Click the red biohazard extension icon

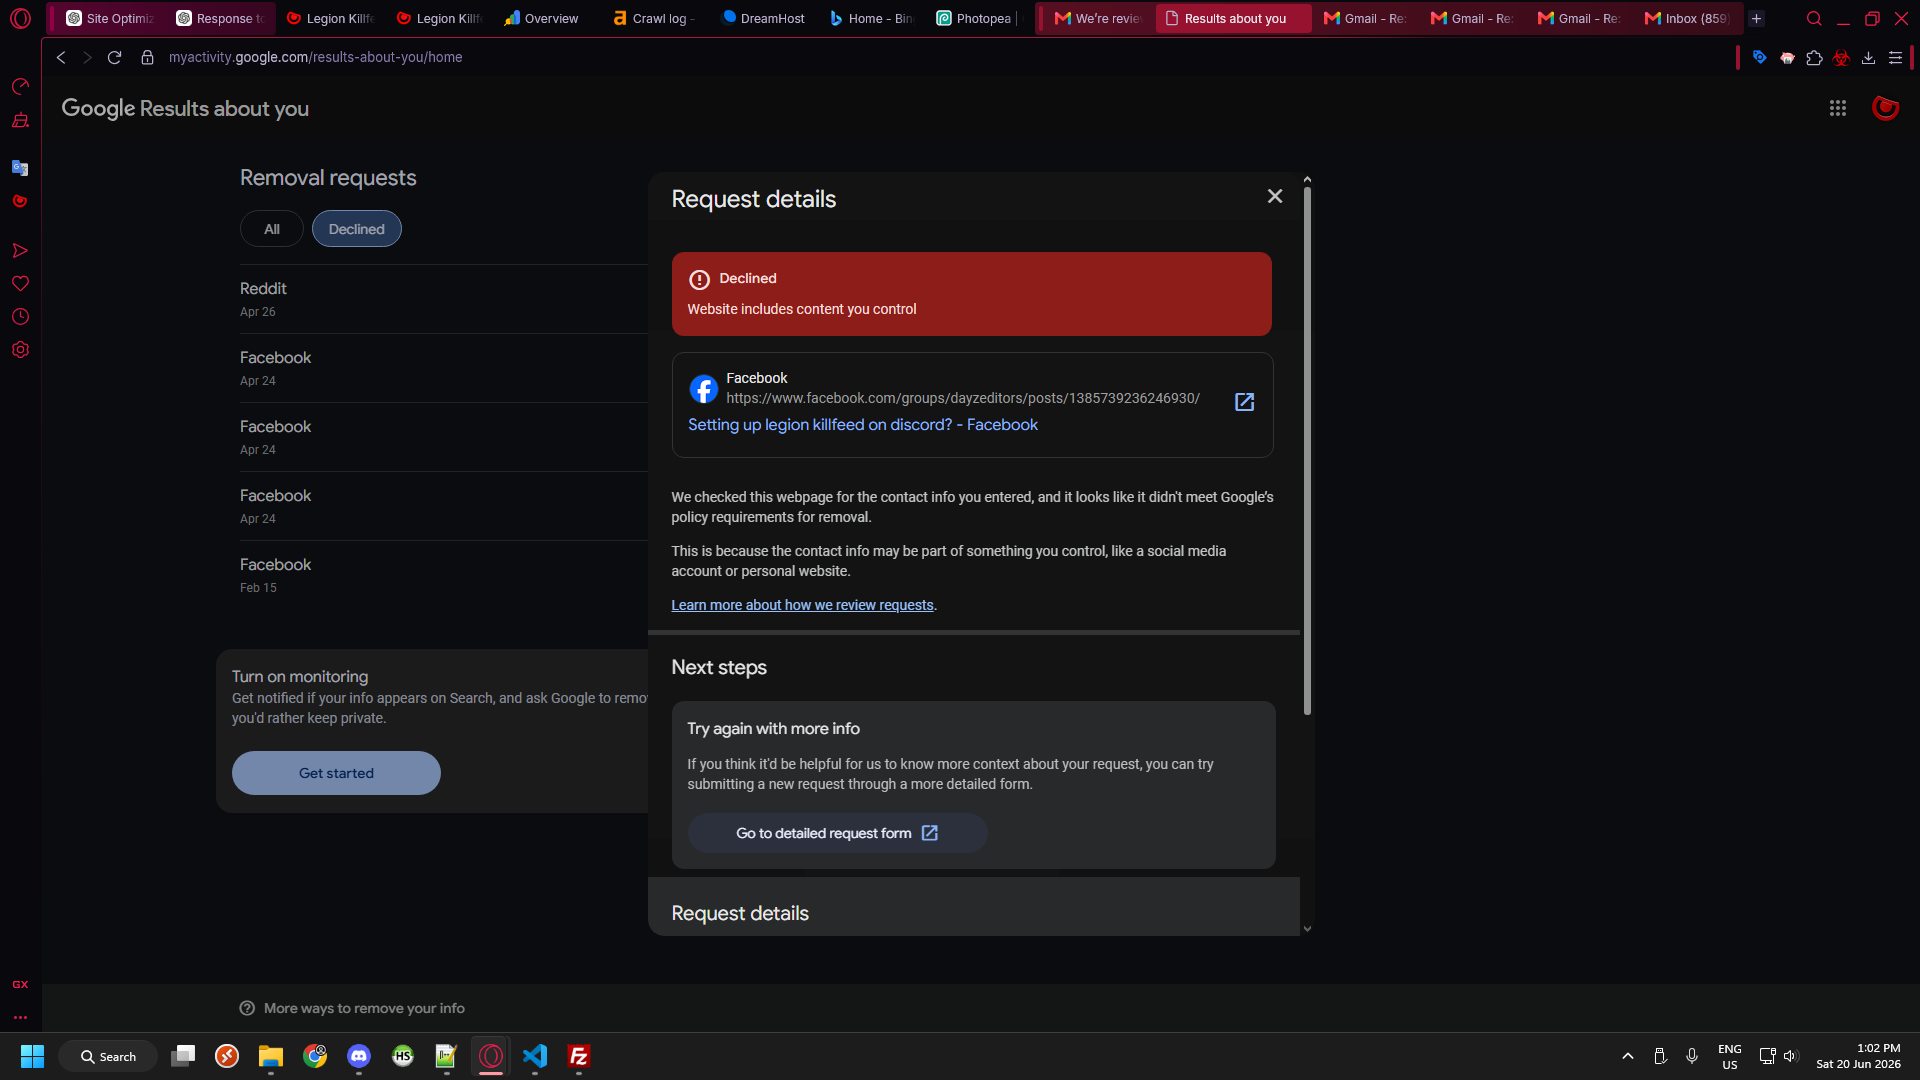[x=1841, y=58]
